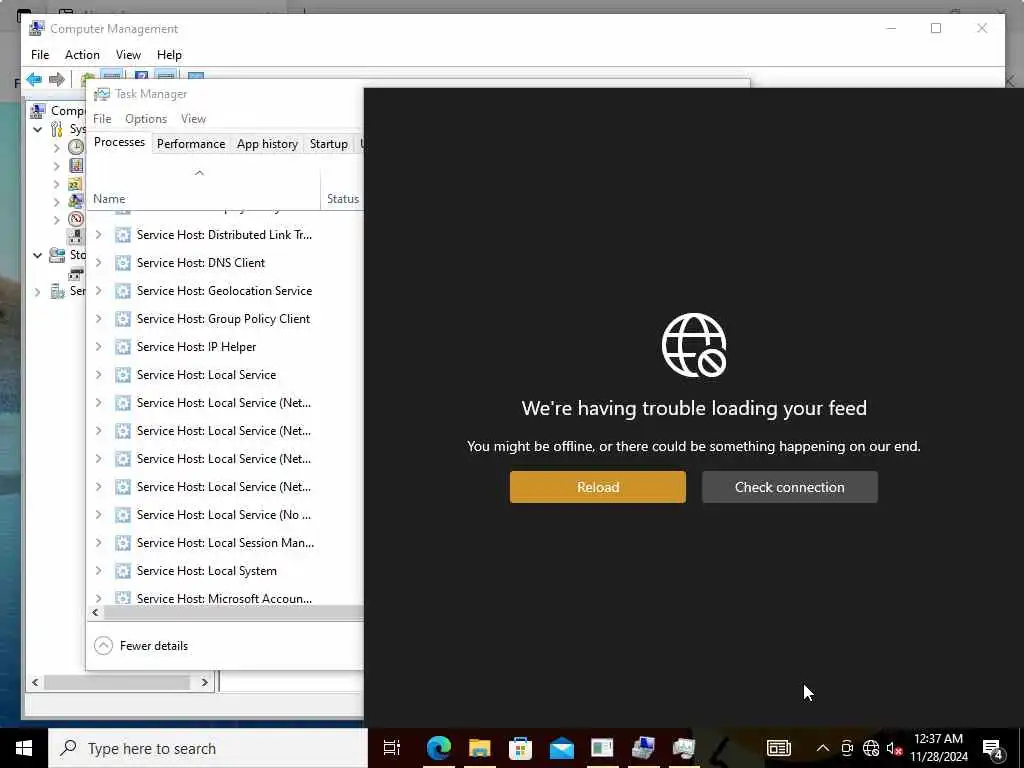
Task: Select the Storage node icon in tree
Action: tap(57, 255)
